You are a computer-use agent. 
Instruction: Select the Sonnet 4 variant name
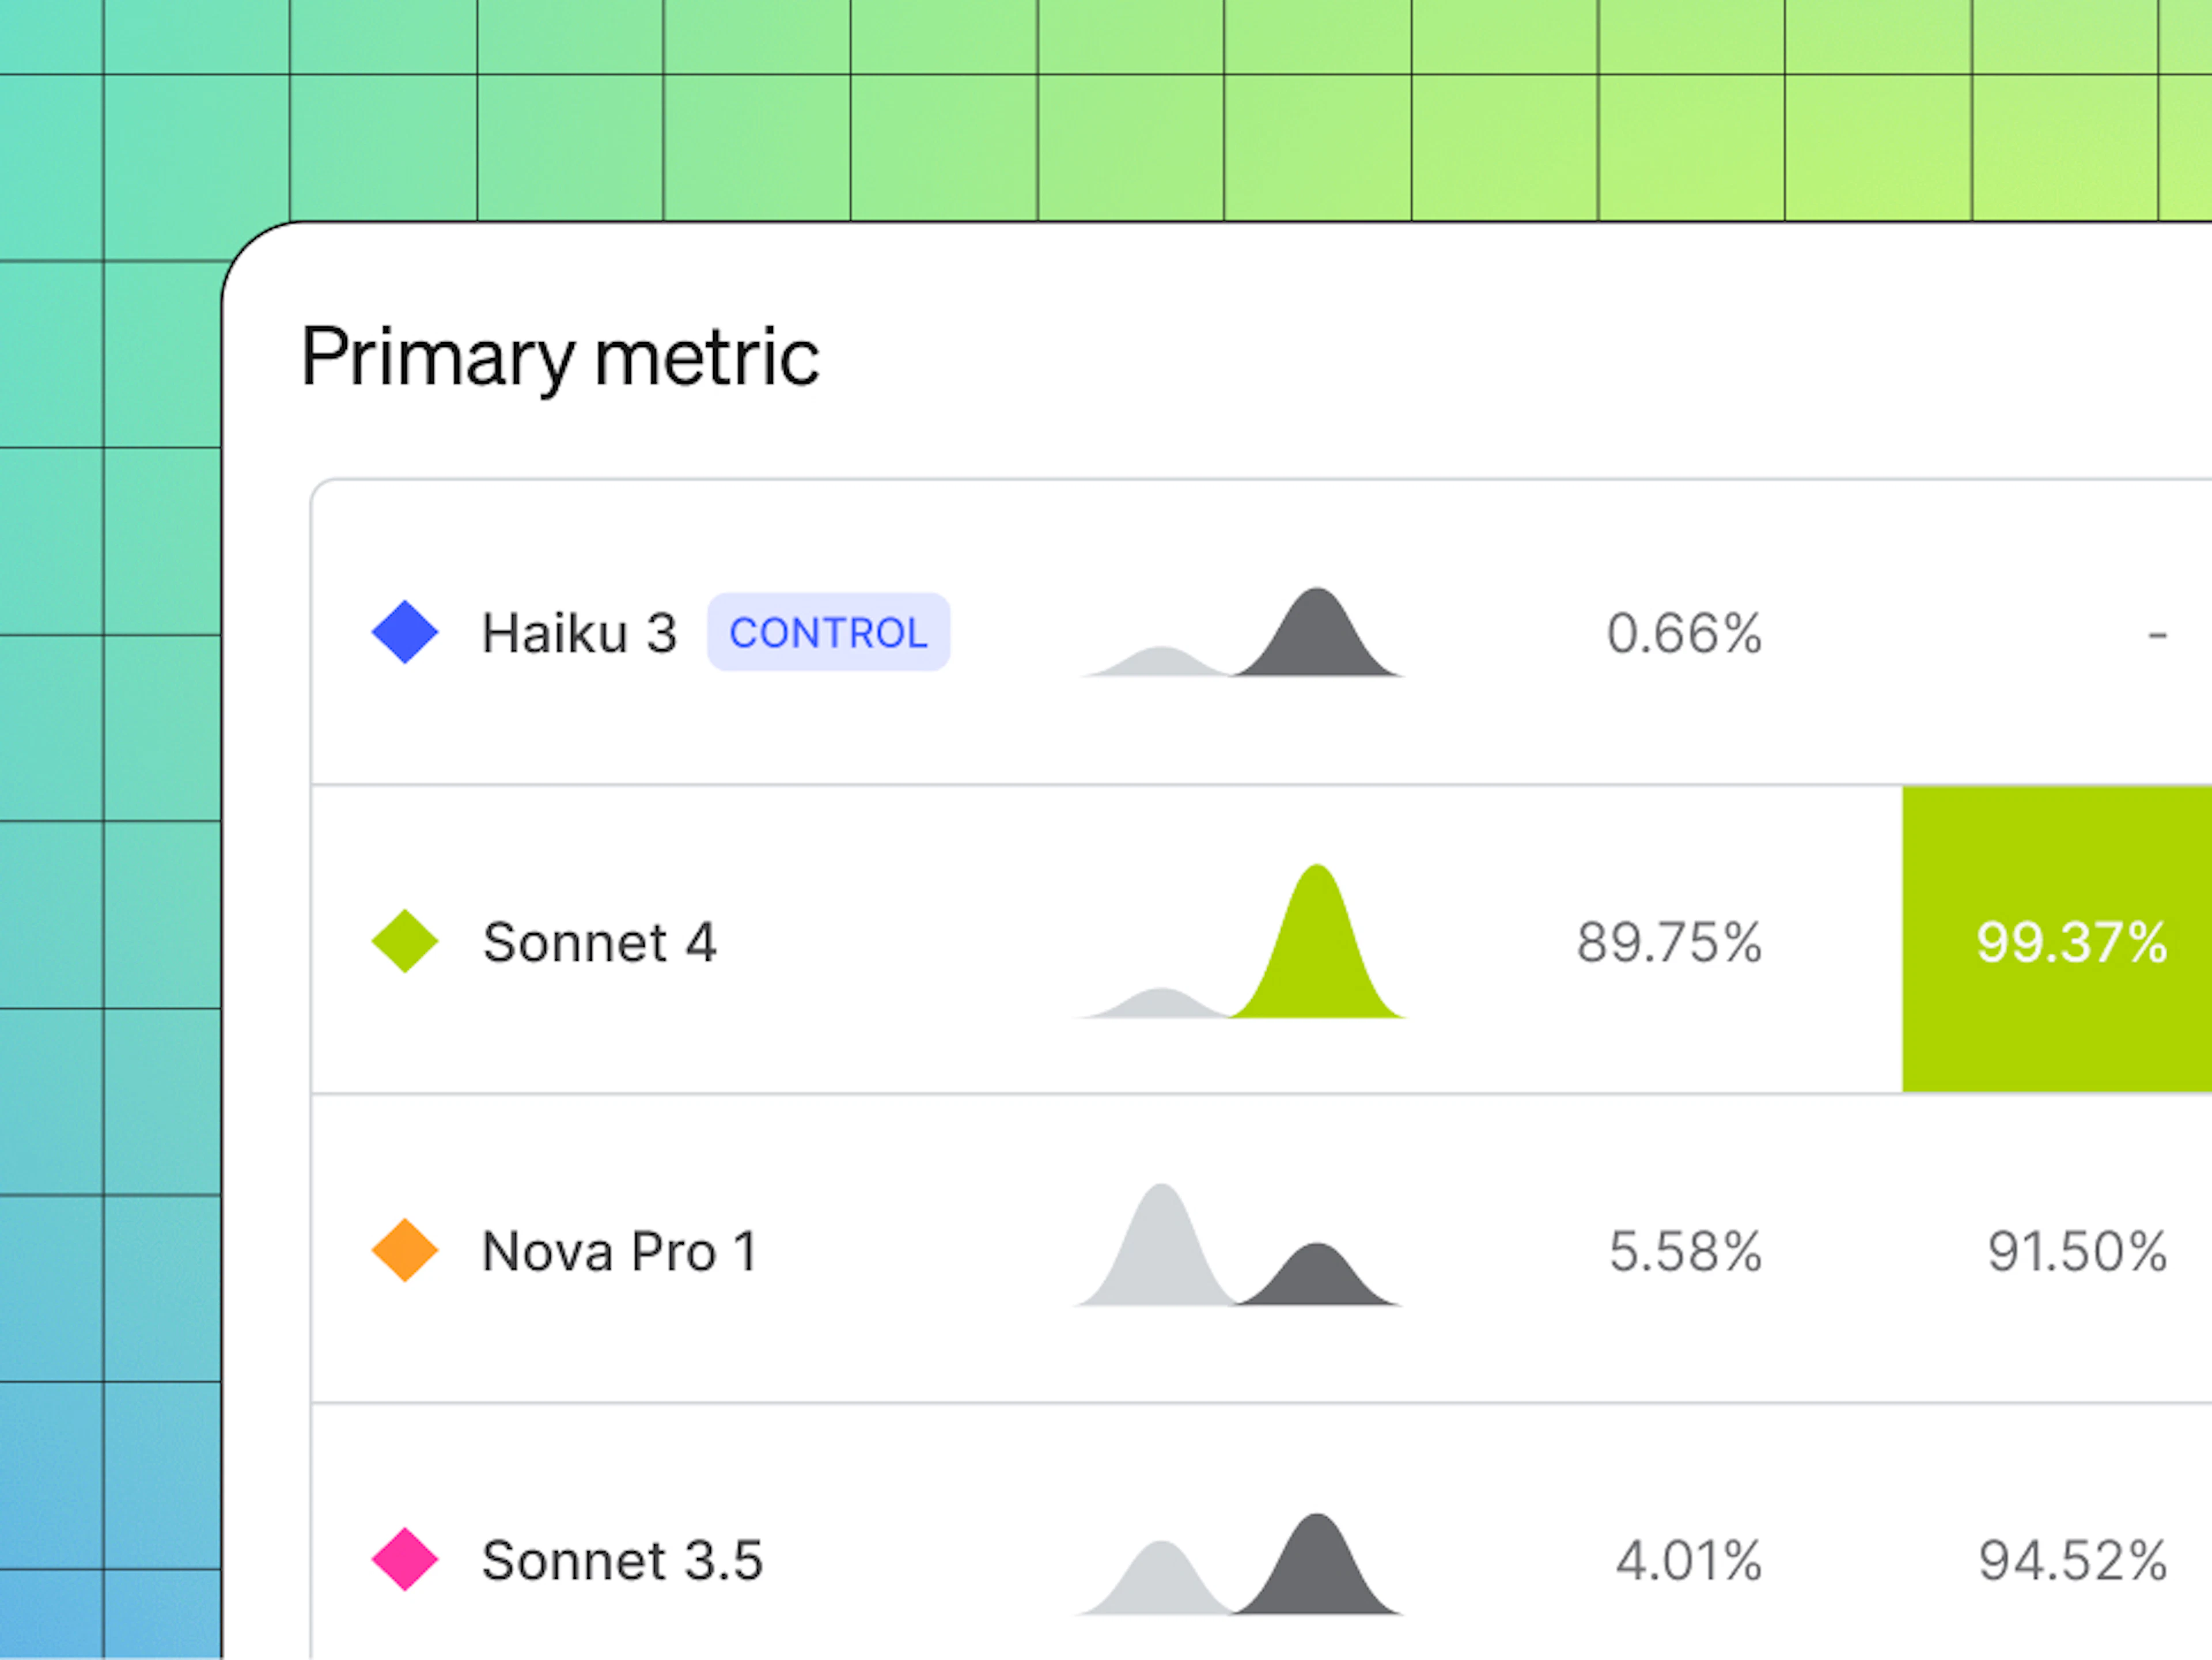tap(599, 942)
